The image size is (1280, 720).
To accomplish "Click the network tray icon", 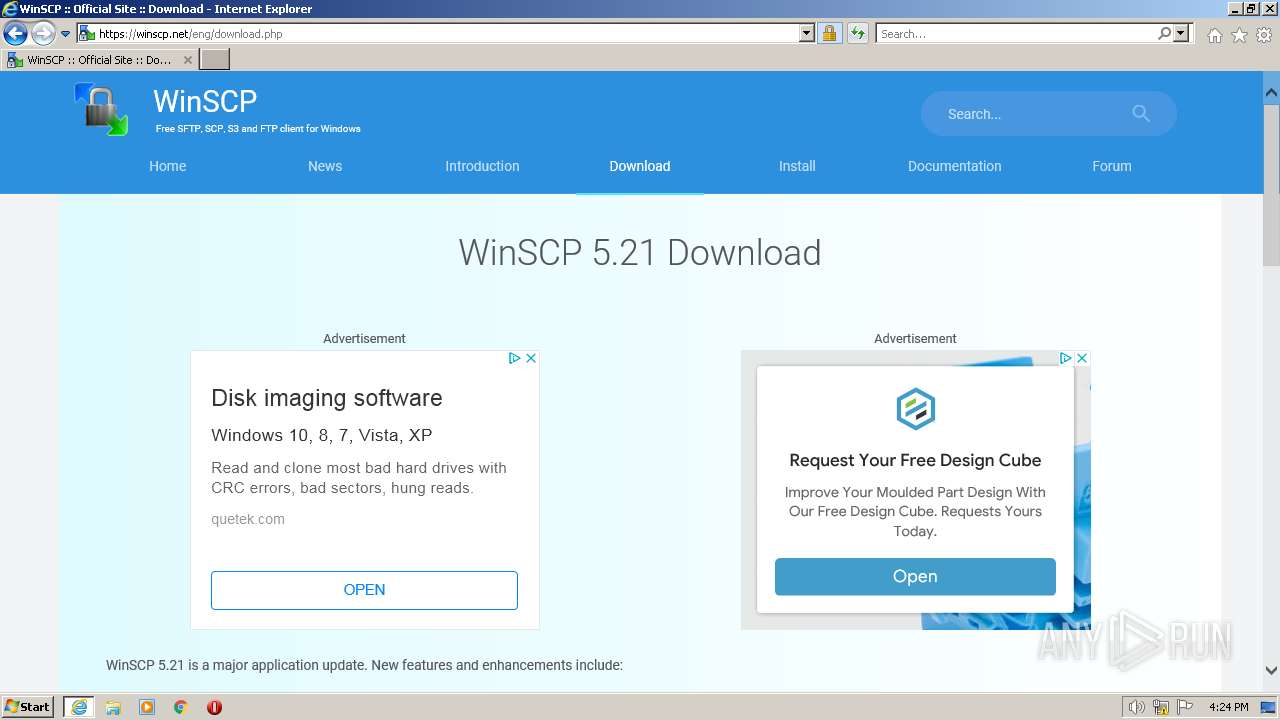I will click(x=1161, y=707).
